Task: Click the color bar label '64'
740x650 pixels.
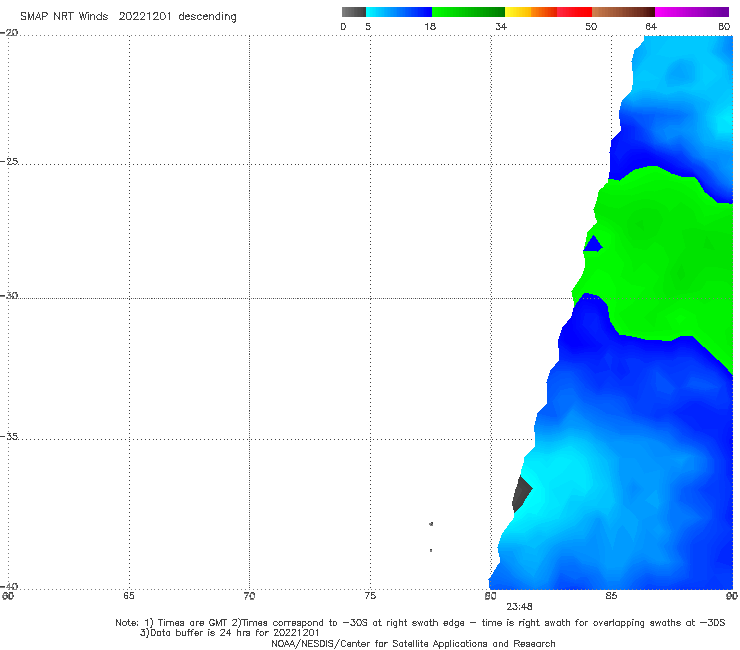Action: (651, 26)
